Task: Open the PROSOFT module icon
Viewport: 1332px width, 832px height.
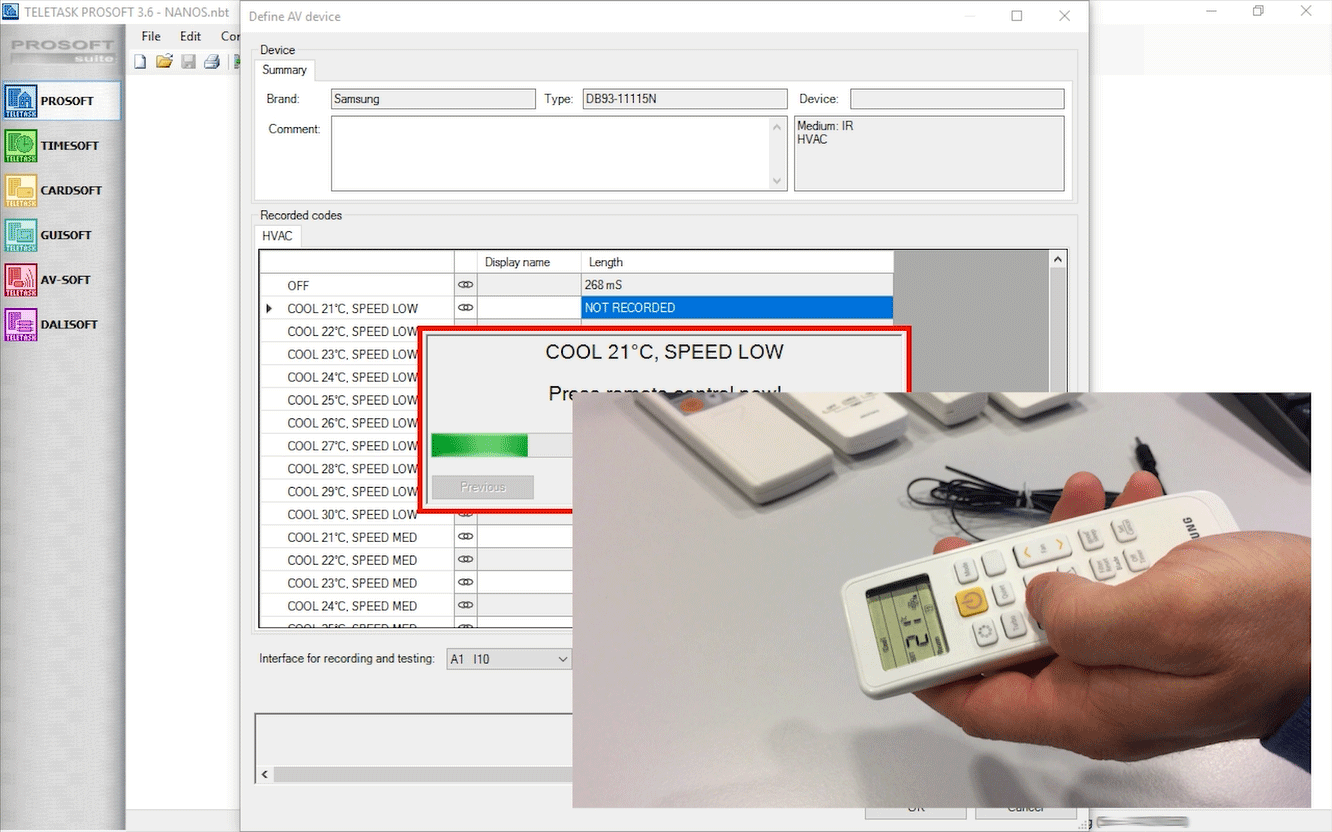Action: click(x=21, y=101)
